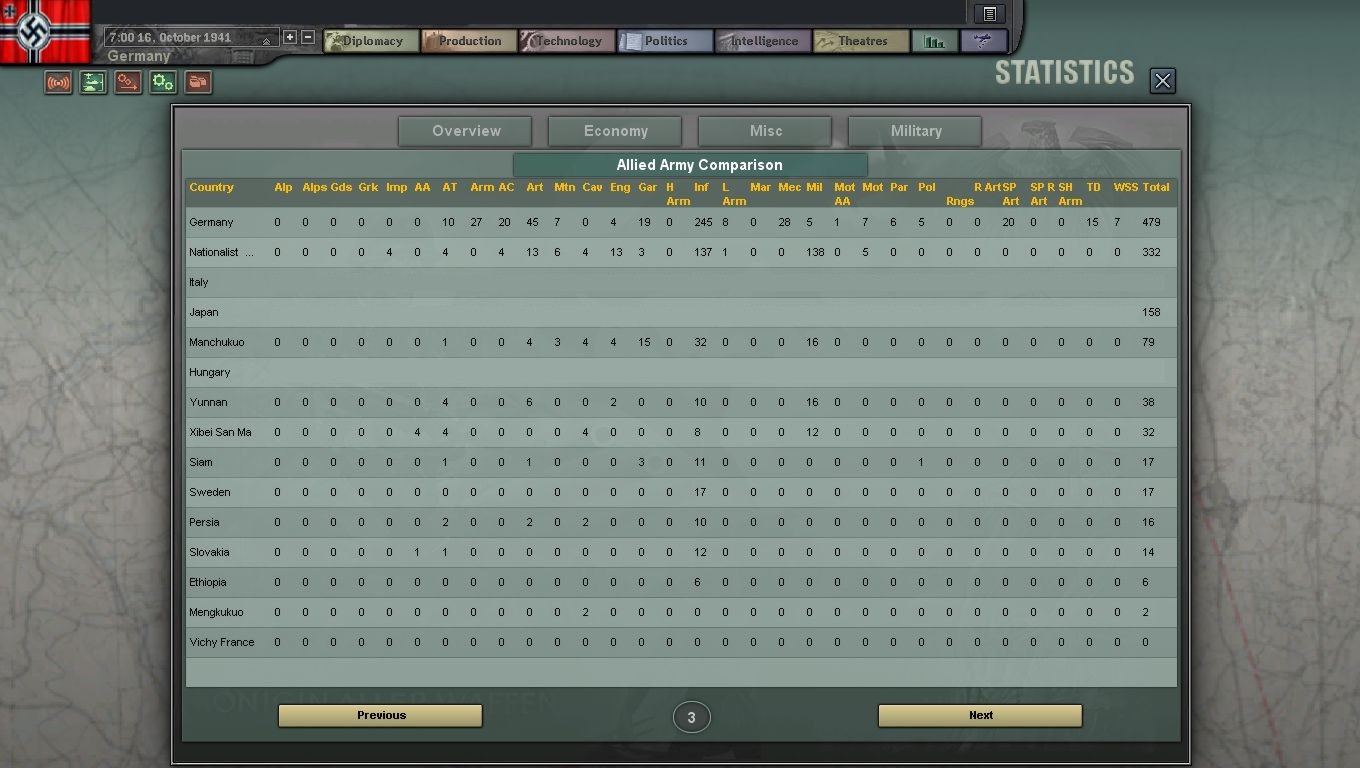Click the green arrows map icon

93,83
